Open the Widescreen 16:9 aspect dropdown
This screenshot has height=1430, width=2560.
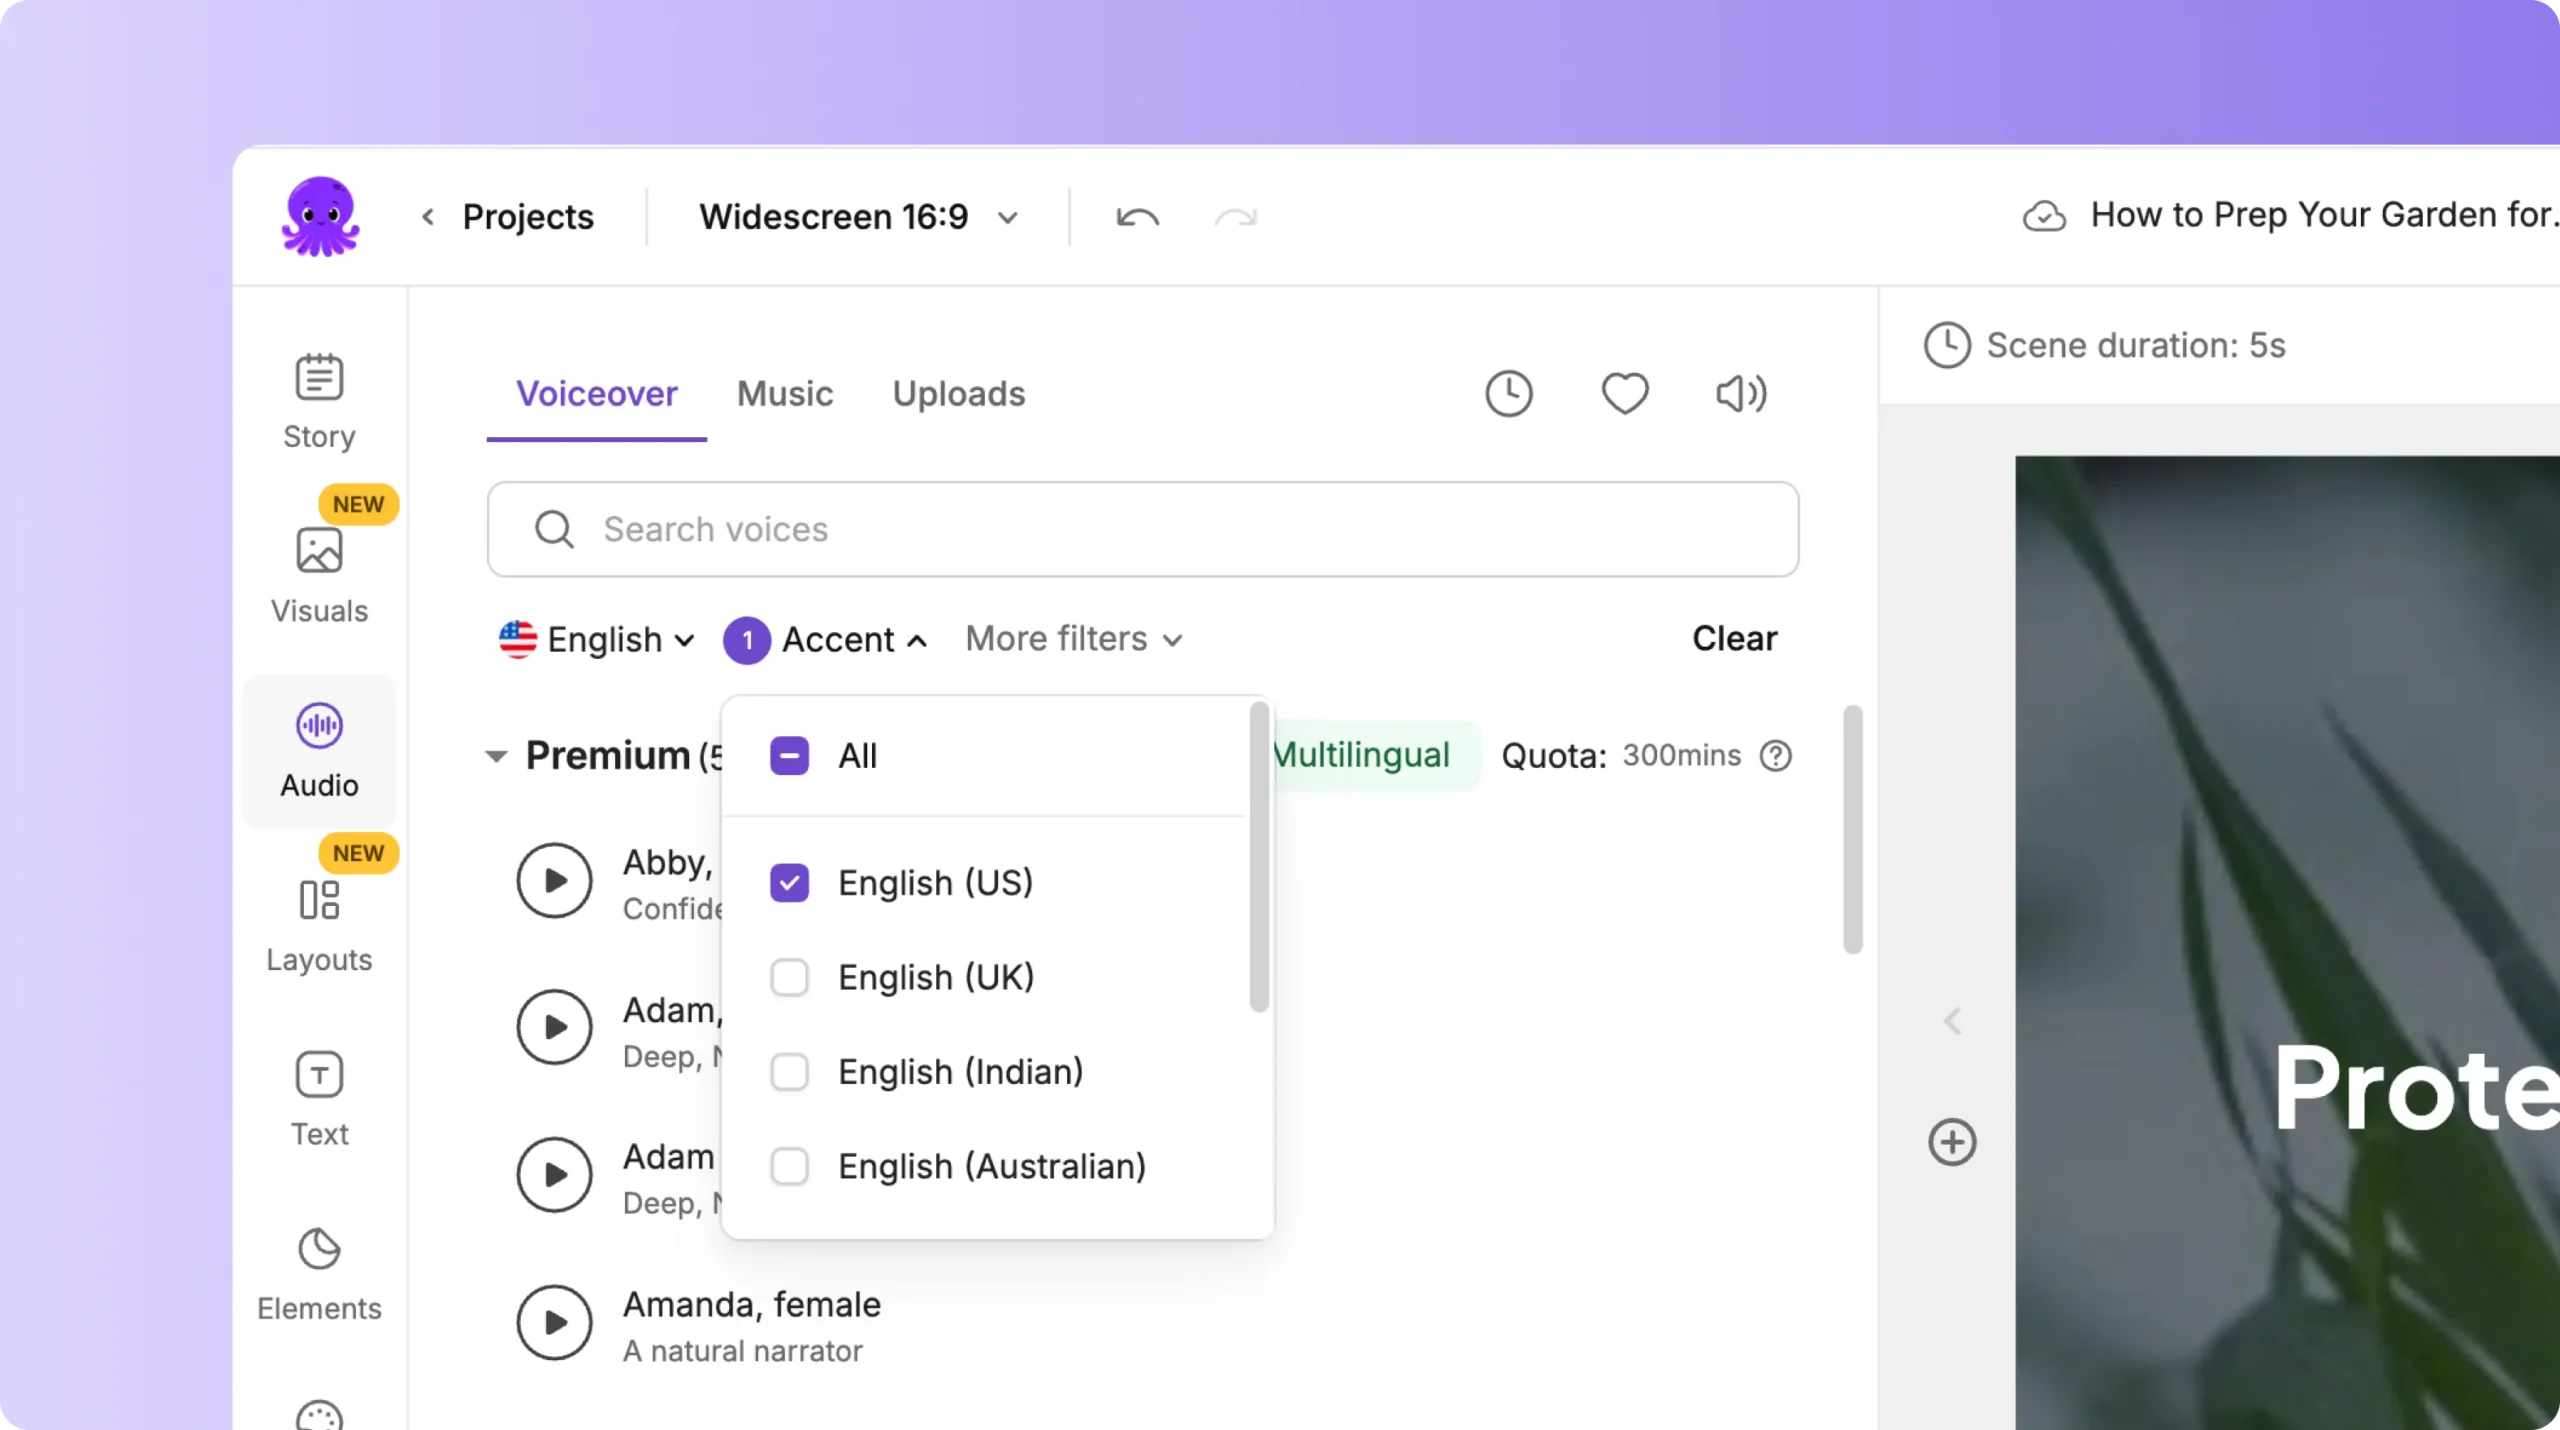pyautogui.click(x=857, y=217)
